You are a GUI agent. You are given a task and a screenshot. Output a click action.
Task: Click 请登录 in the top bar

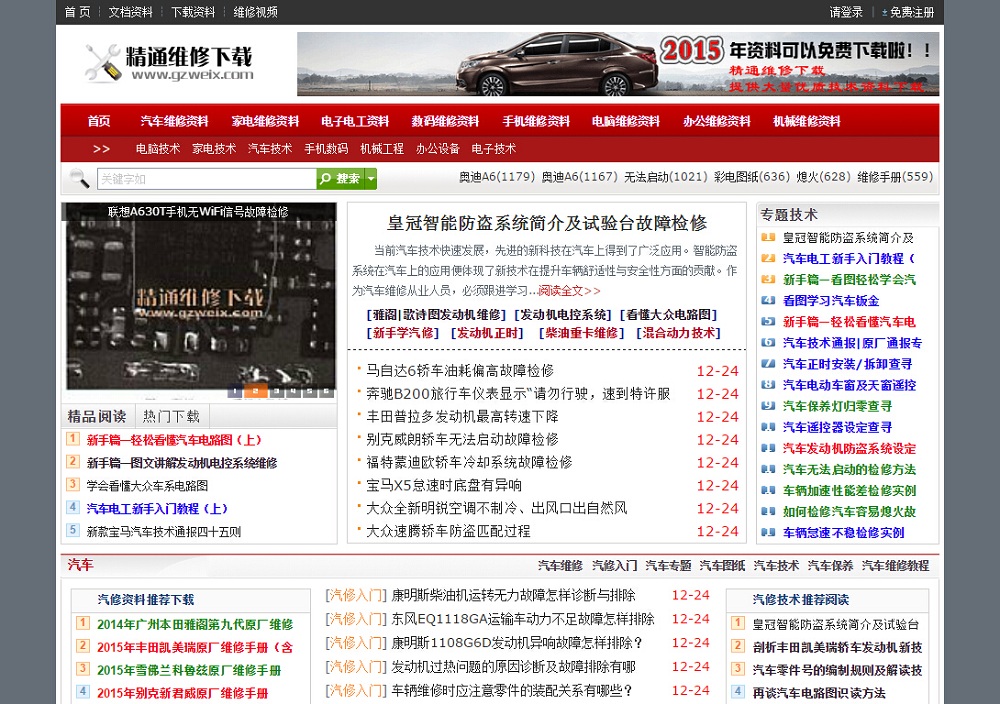click(x=846, y=12)
